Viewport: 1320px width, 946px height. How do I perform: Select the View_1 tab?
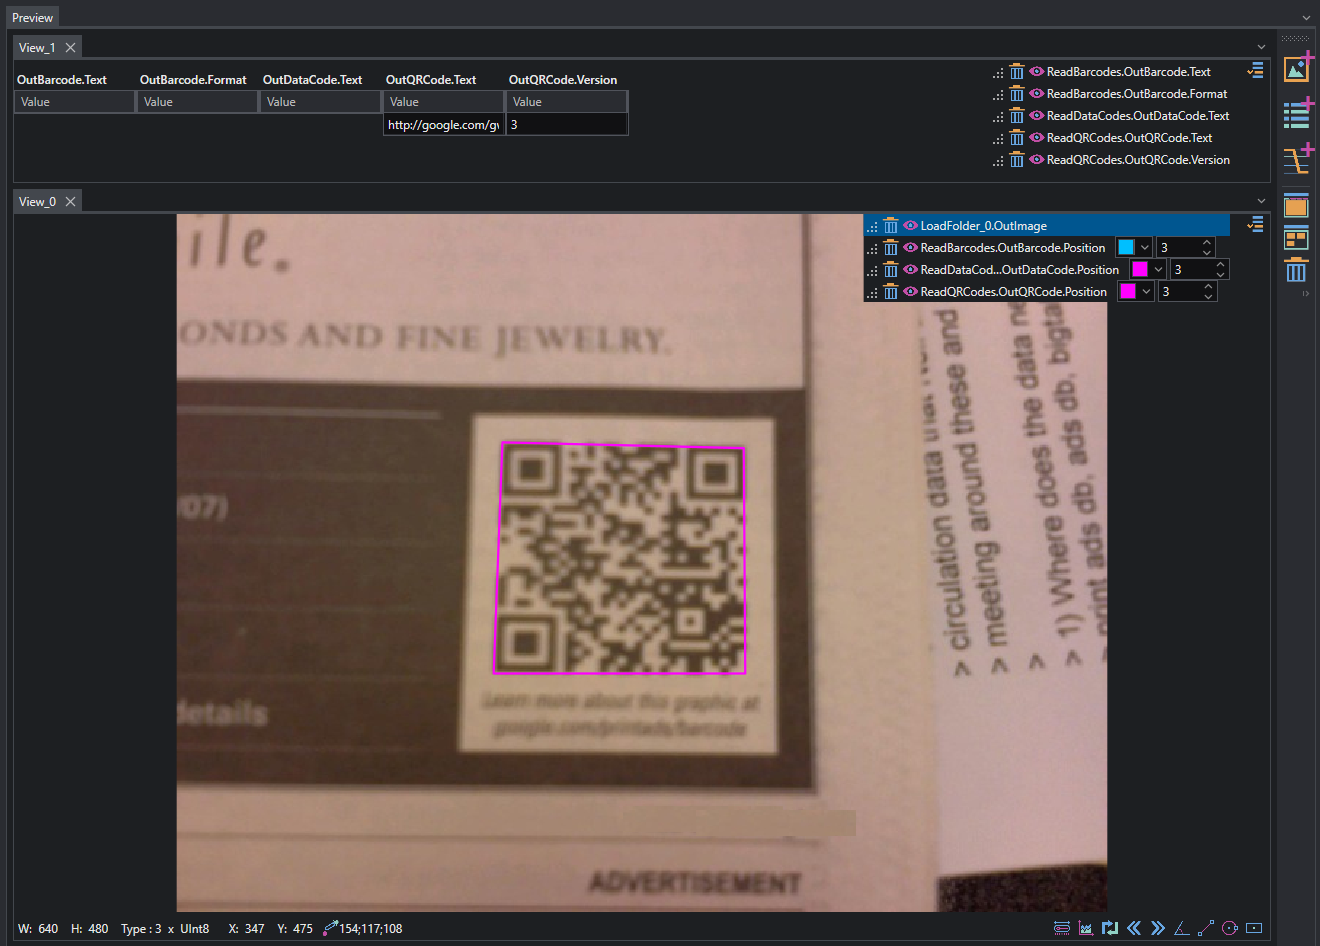click(x=37, y=48)
